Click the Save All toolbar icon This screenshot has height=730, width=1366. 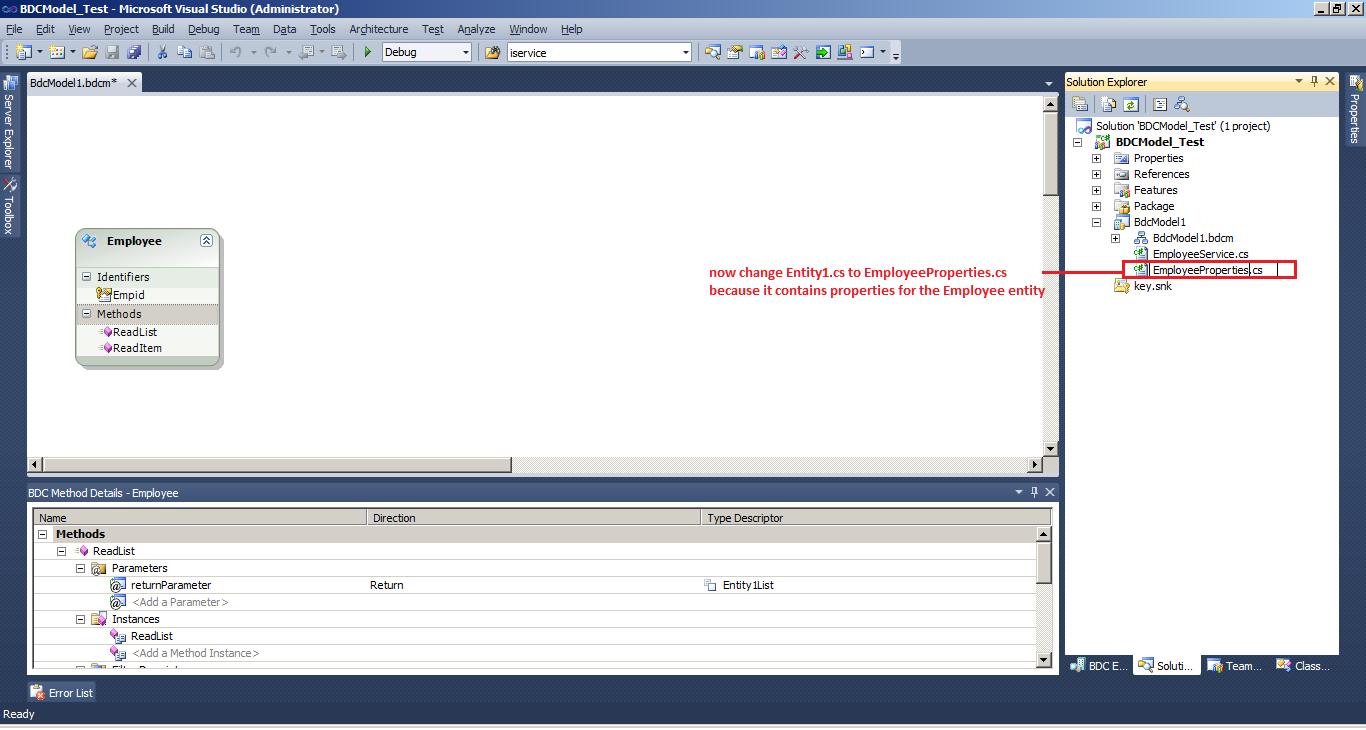[x=134, y=52]
